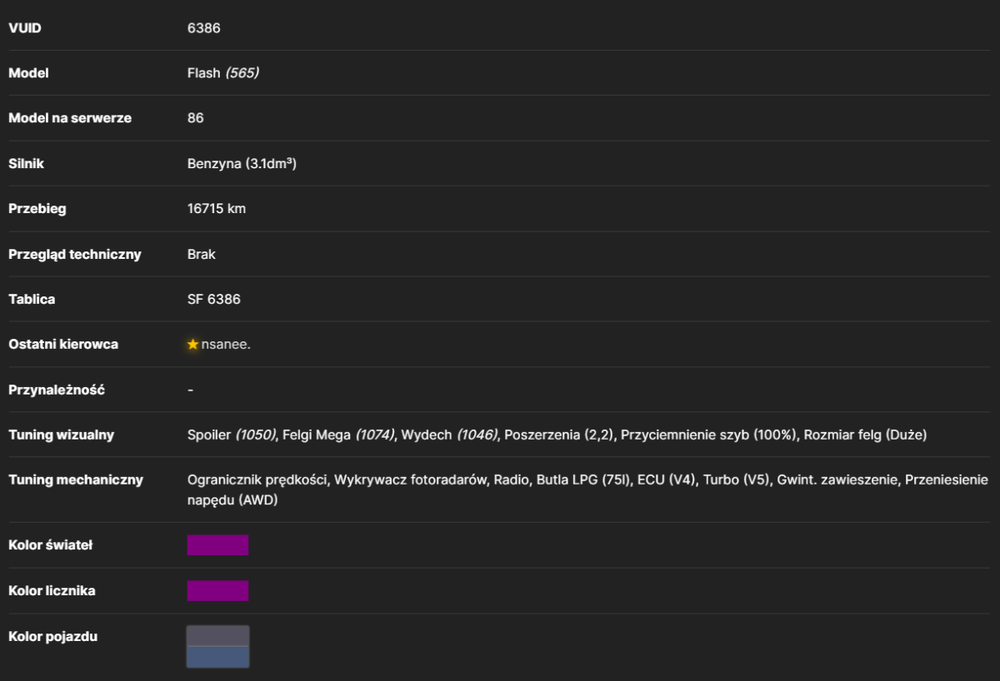Click Wydech (1046) tuning entry

pos(449,435)
